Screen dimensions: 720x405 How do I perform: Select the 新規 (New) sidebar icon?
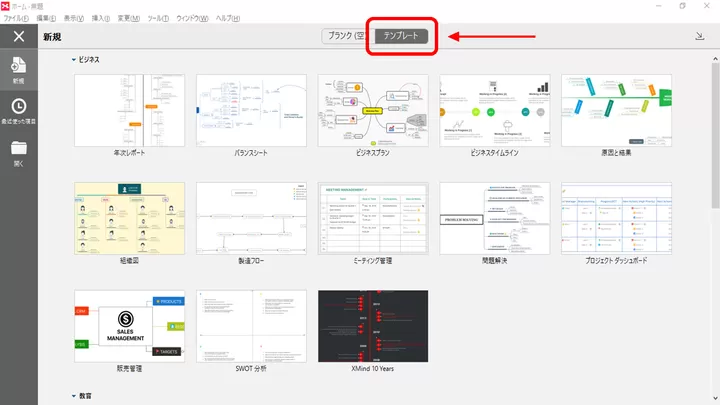point(18,69)
